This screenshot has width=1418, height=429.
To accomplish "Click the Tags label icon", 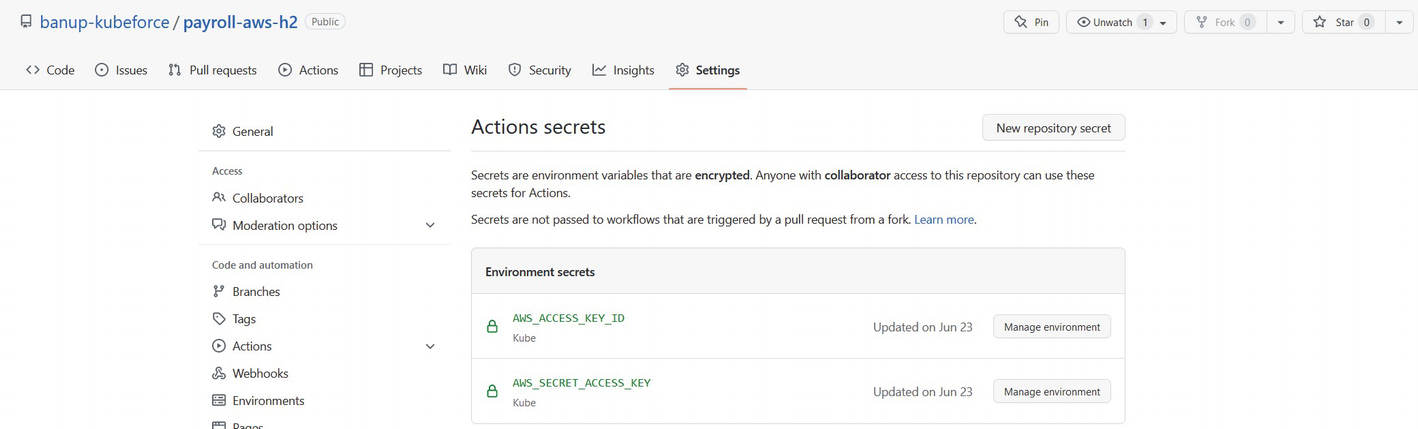I will click(219, 318).
